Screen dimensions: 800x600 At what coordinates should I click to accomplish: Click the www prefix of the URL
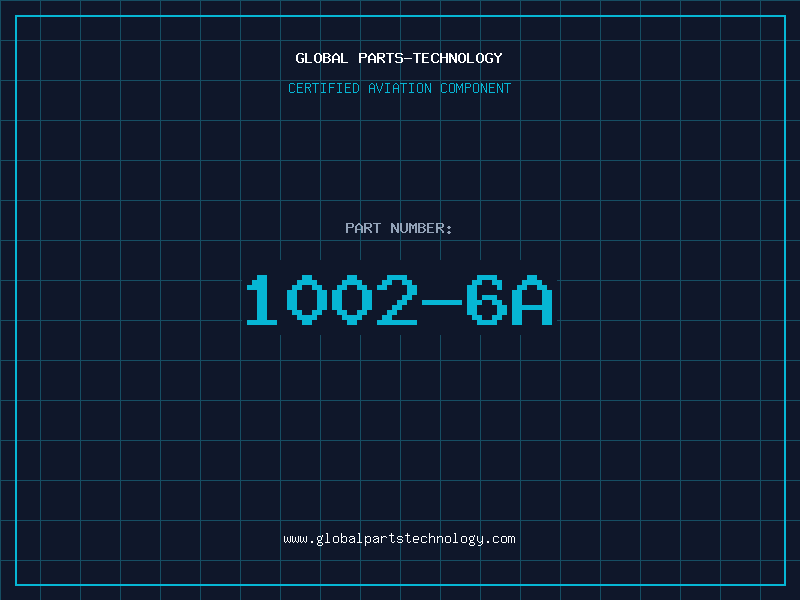[295, 539]
